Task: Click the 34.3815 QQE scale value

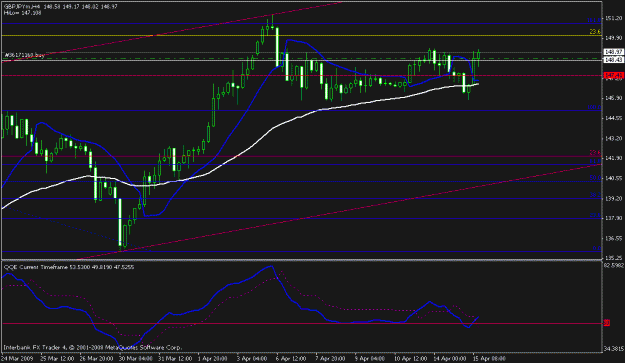Action: [614, 348]
